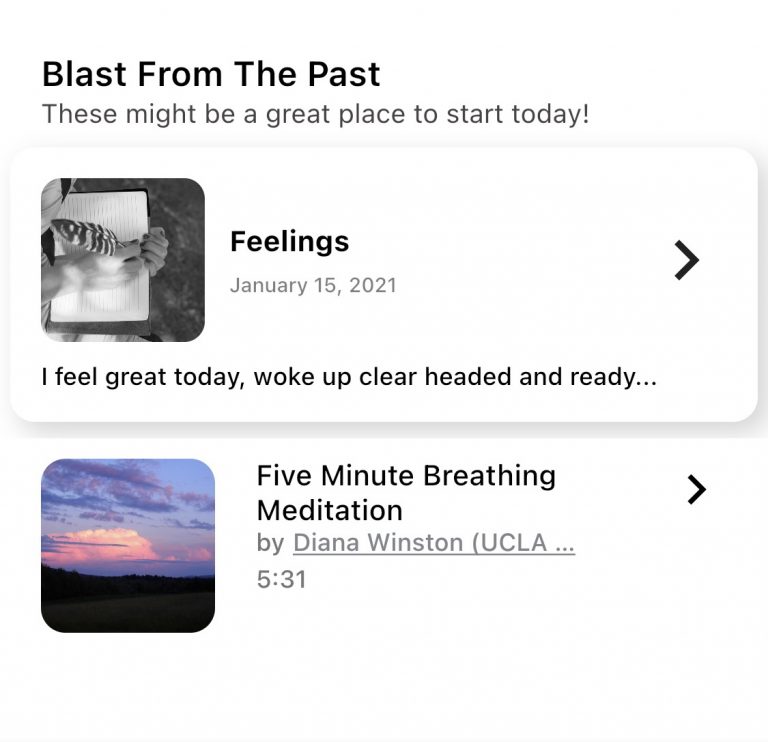Select the Feelings entry title

289,241
